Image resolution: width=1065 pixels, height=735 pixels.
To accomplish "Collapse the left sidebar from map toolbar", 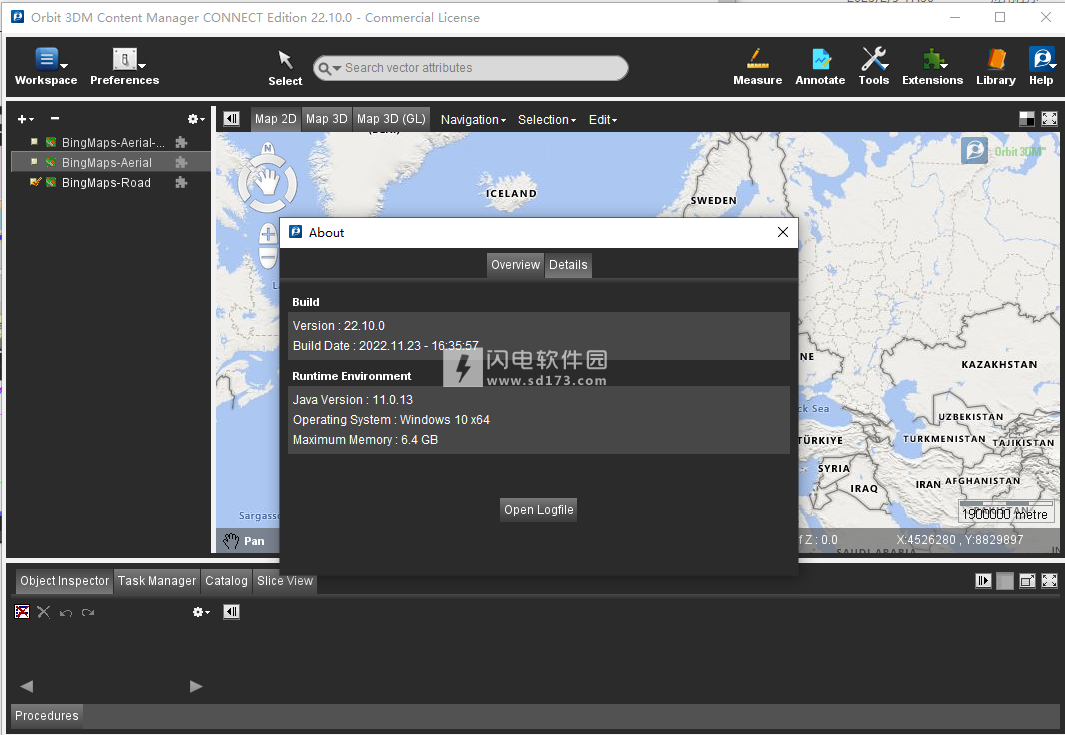I will click(232, 119).
